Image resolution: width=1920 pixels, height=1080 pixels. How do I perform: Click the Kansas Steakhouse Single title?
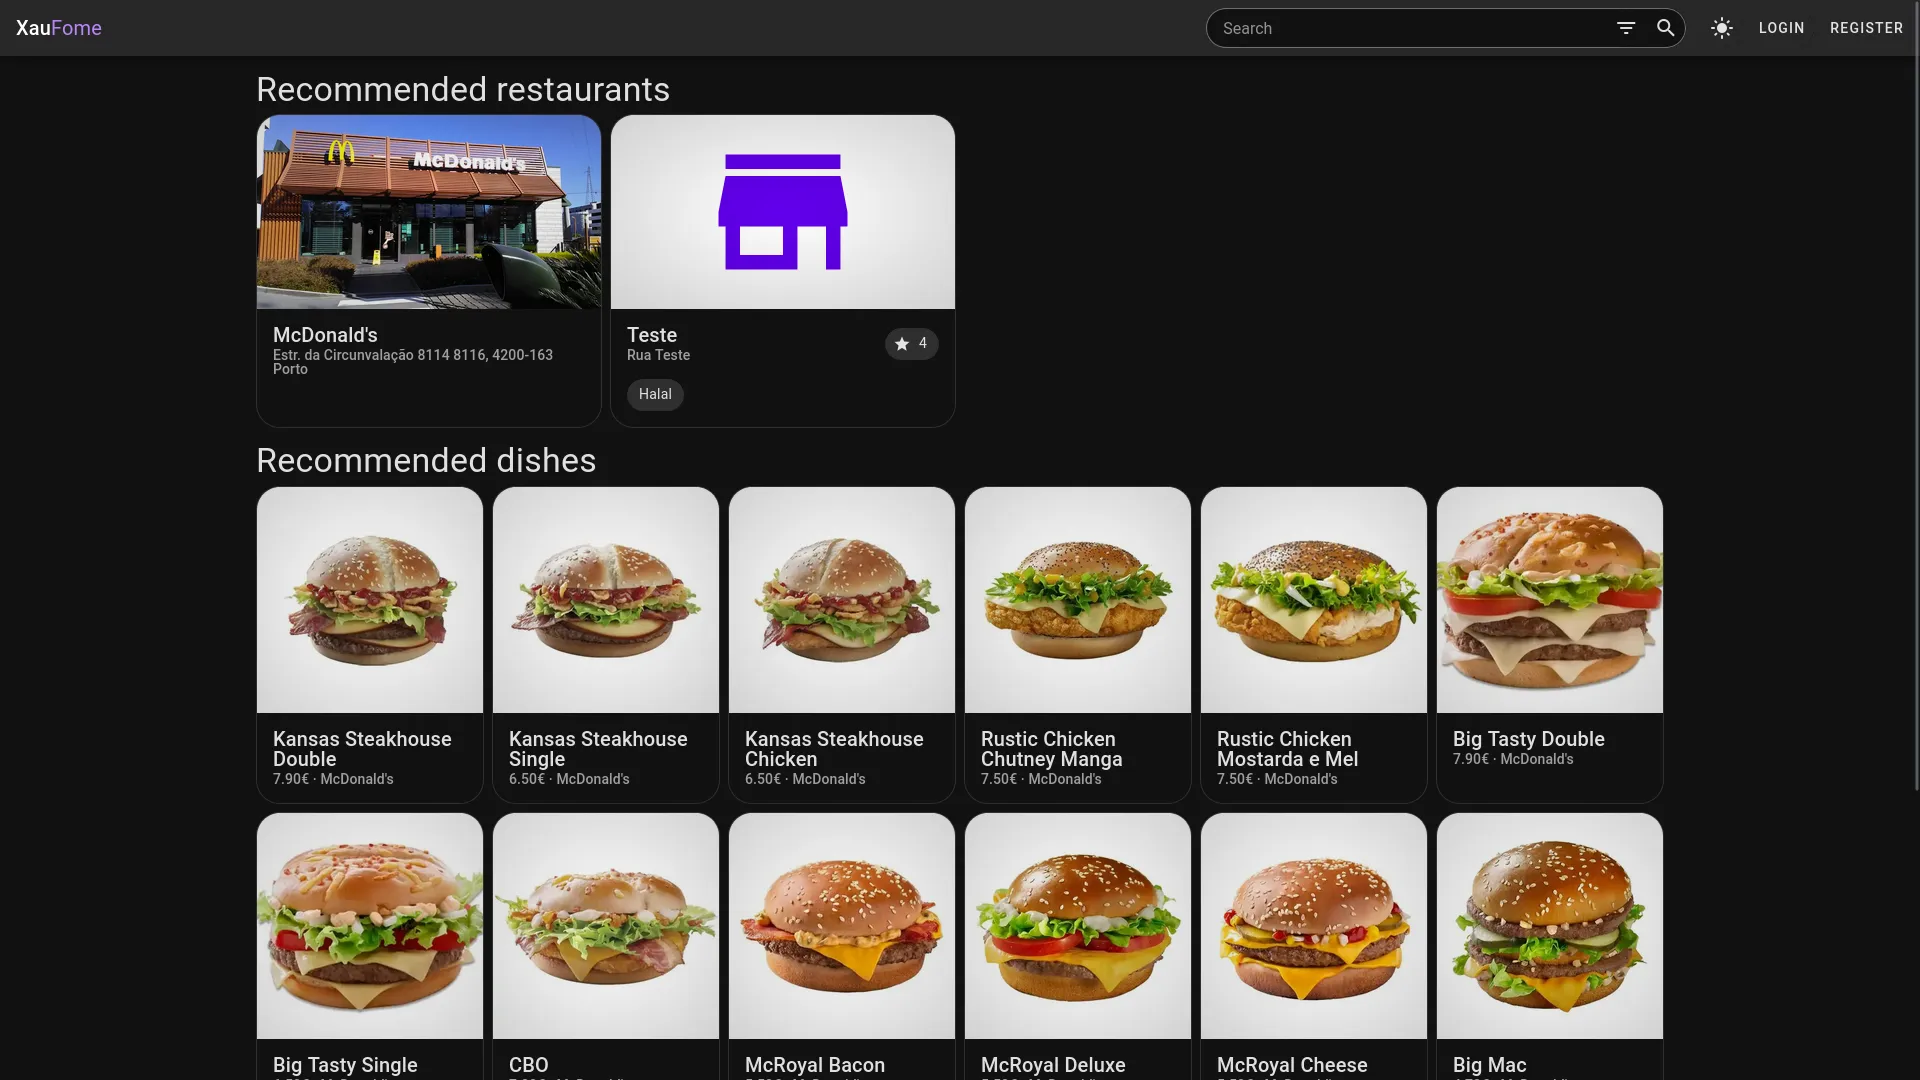tap(598, 749)
